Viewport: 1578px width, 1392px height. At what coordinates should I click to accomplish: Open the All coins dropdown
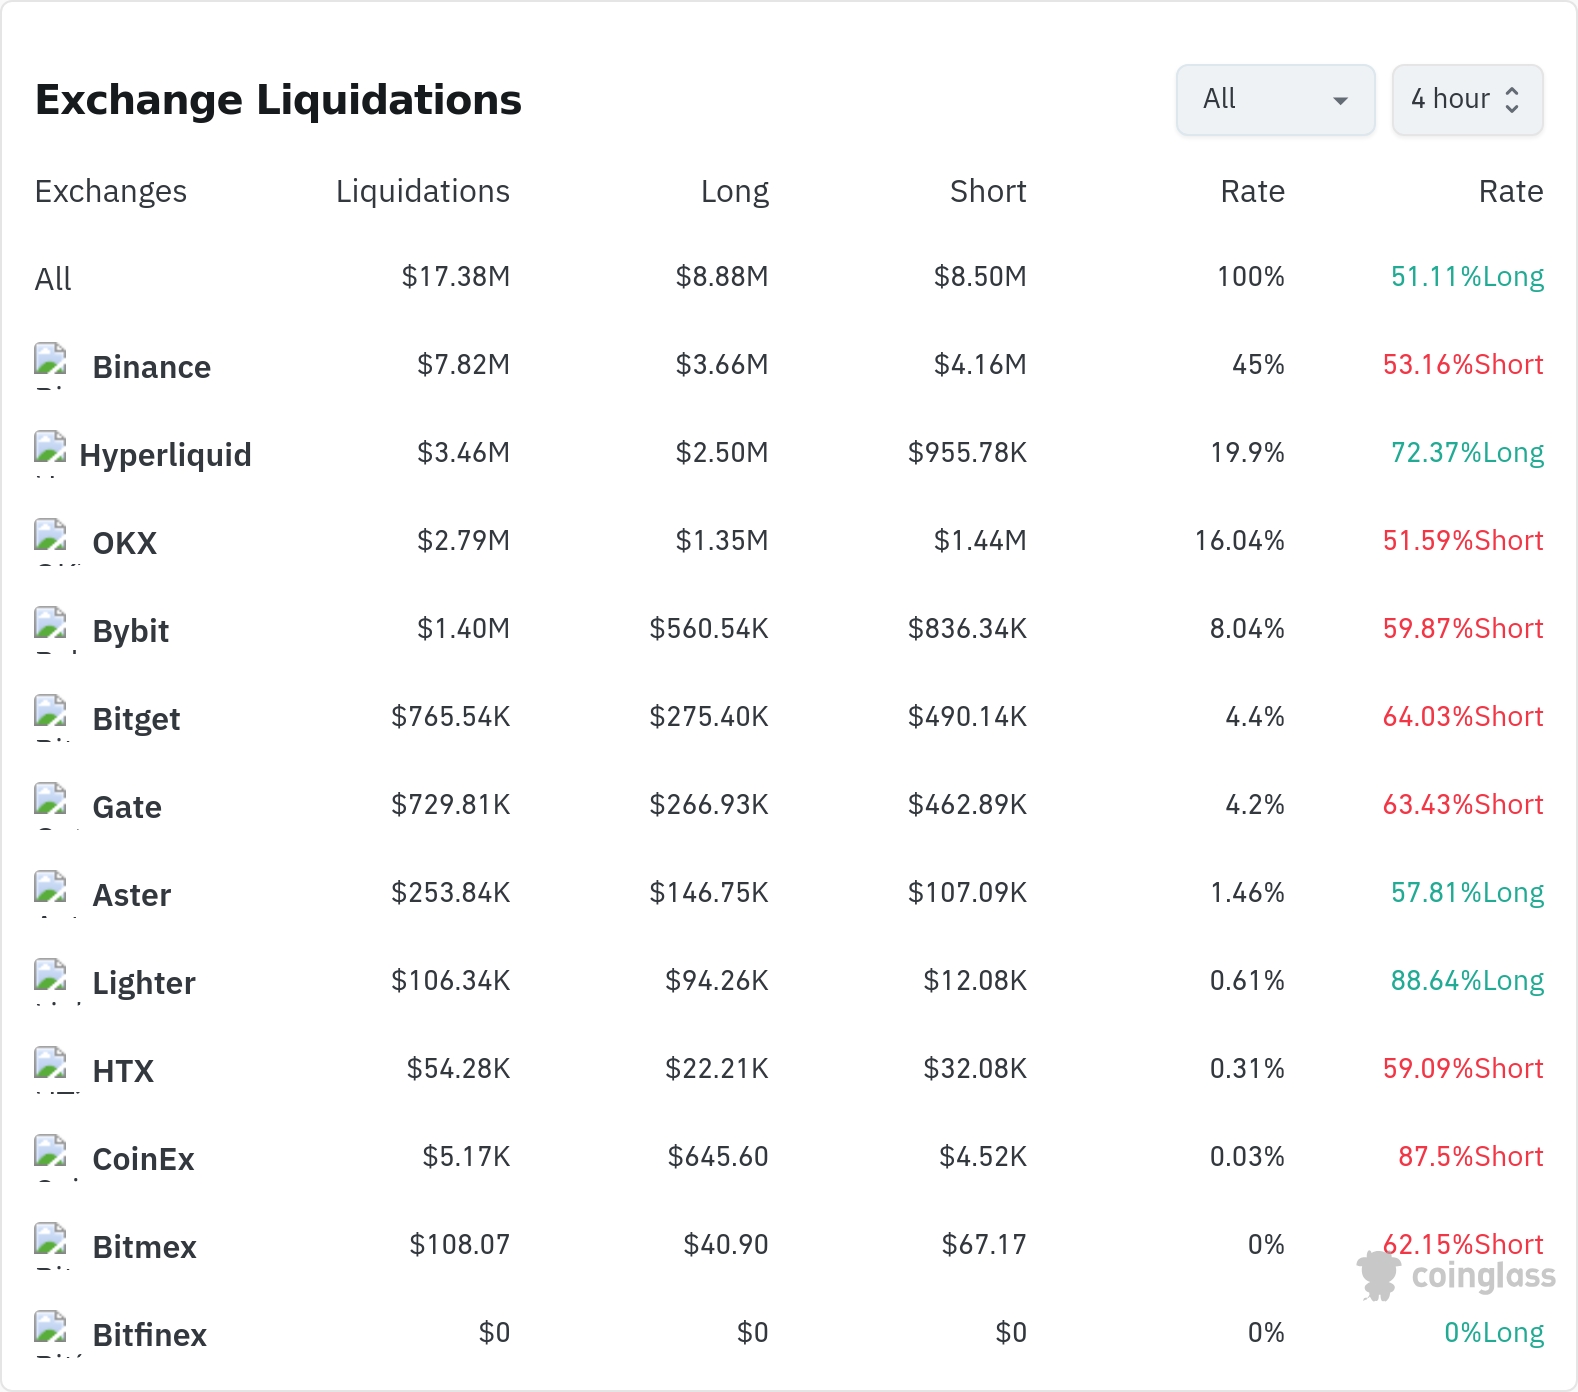(x=1275, y=100)
